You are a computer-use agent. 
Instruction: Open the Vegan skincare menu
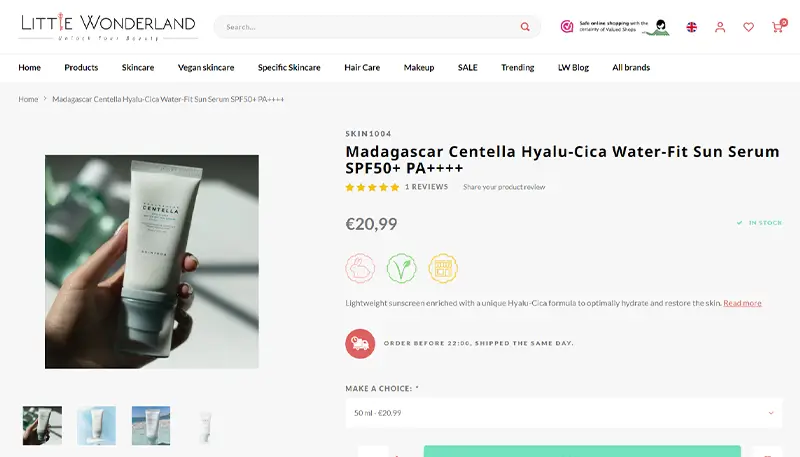tap(206, 67)
